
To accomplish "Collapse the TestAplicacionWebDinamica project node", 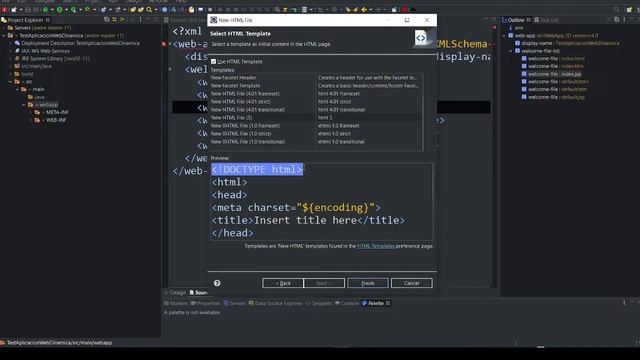I will (x=4, y=36).
